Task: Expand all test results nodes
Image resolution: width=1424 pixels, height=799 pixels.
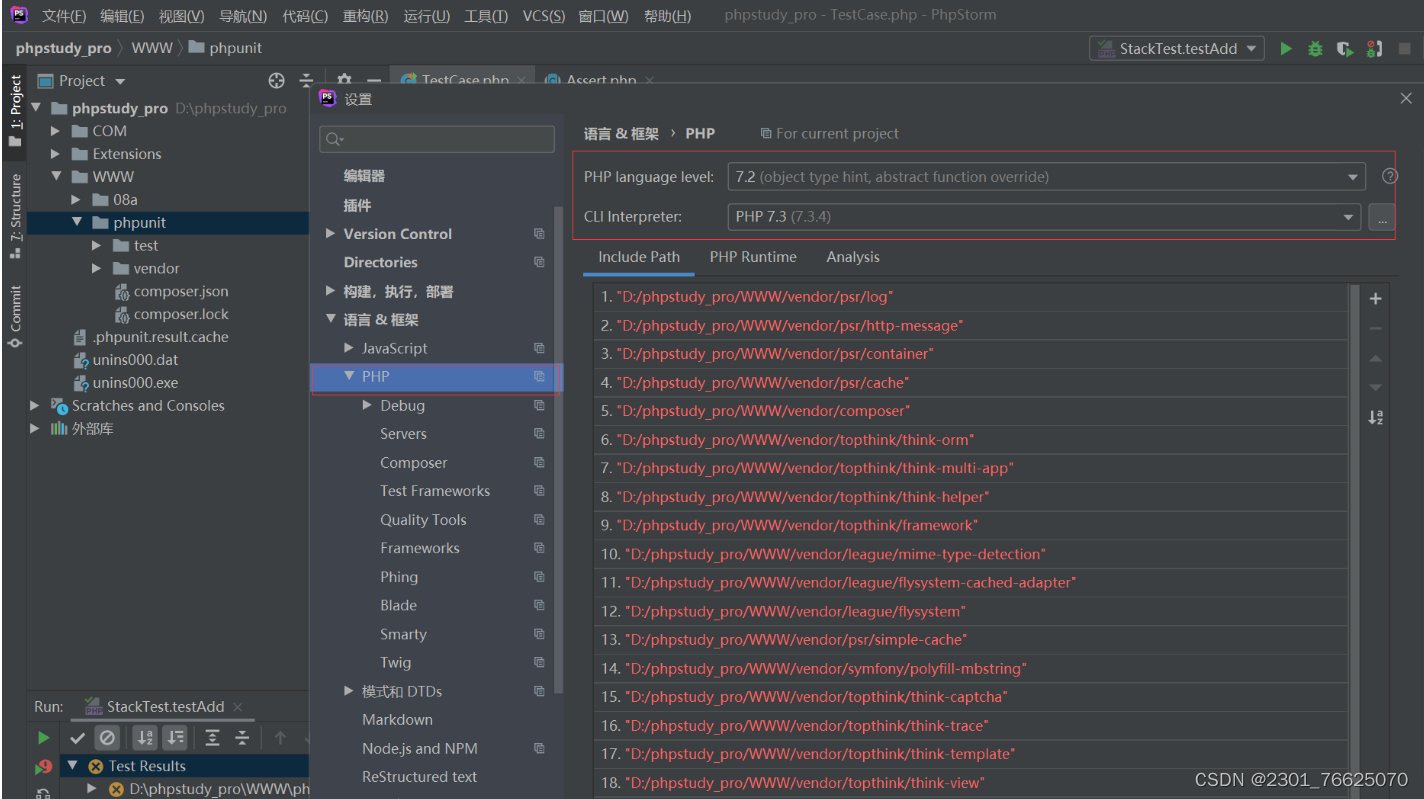Action: 212,738
